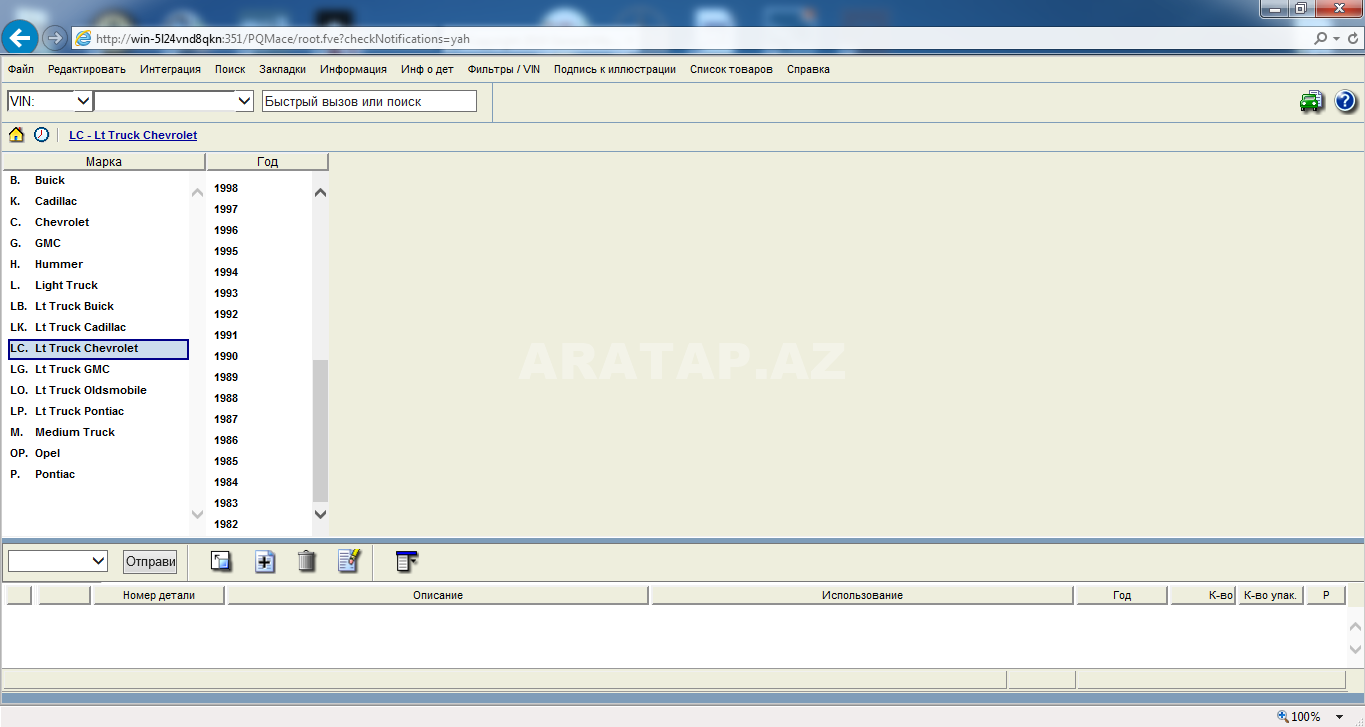Open the Список товаров menu
1365x727 pixels.
731,69
